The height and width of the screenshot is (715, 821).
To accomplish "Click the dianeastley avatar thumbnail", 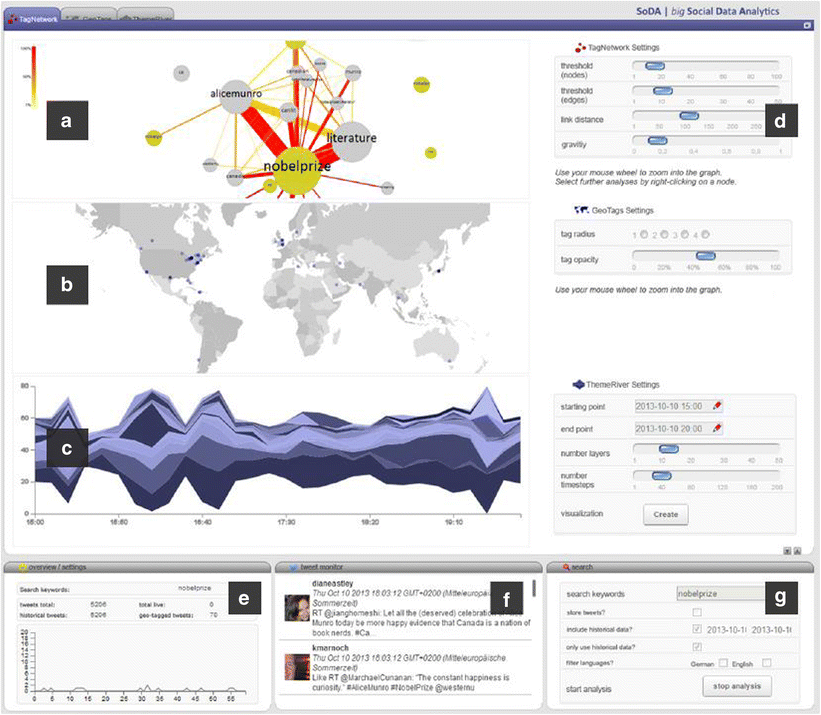I will tap(297, 608).
